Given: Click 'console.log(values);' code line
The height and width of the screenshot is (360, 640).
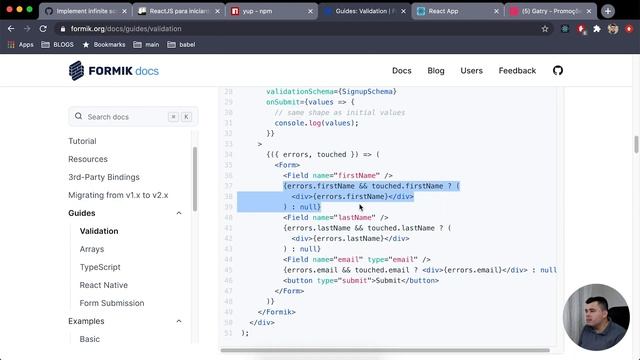Looking at the screenshot, I should click(316, 123).
